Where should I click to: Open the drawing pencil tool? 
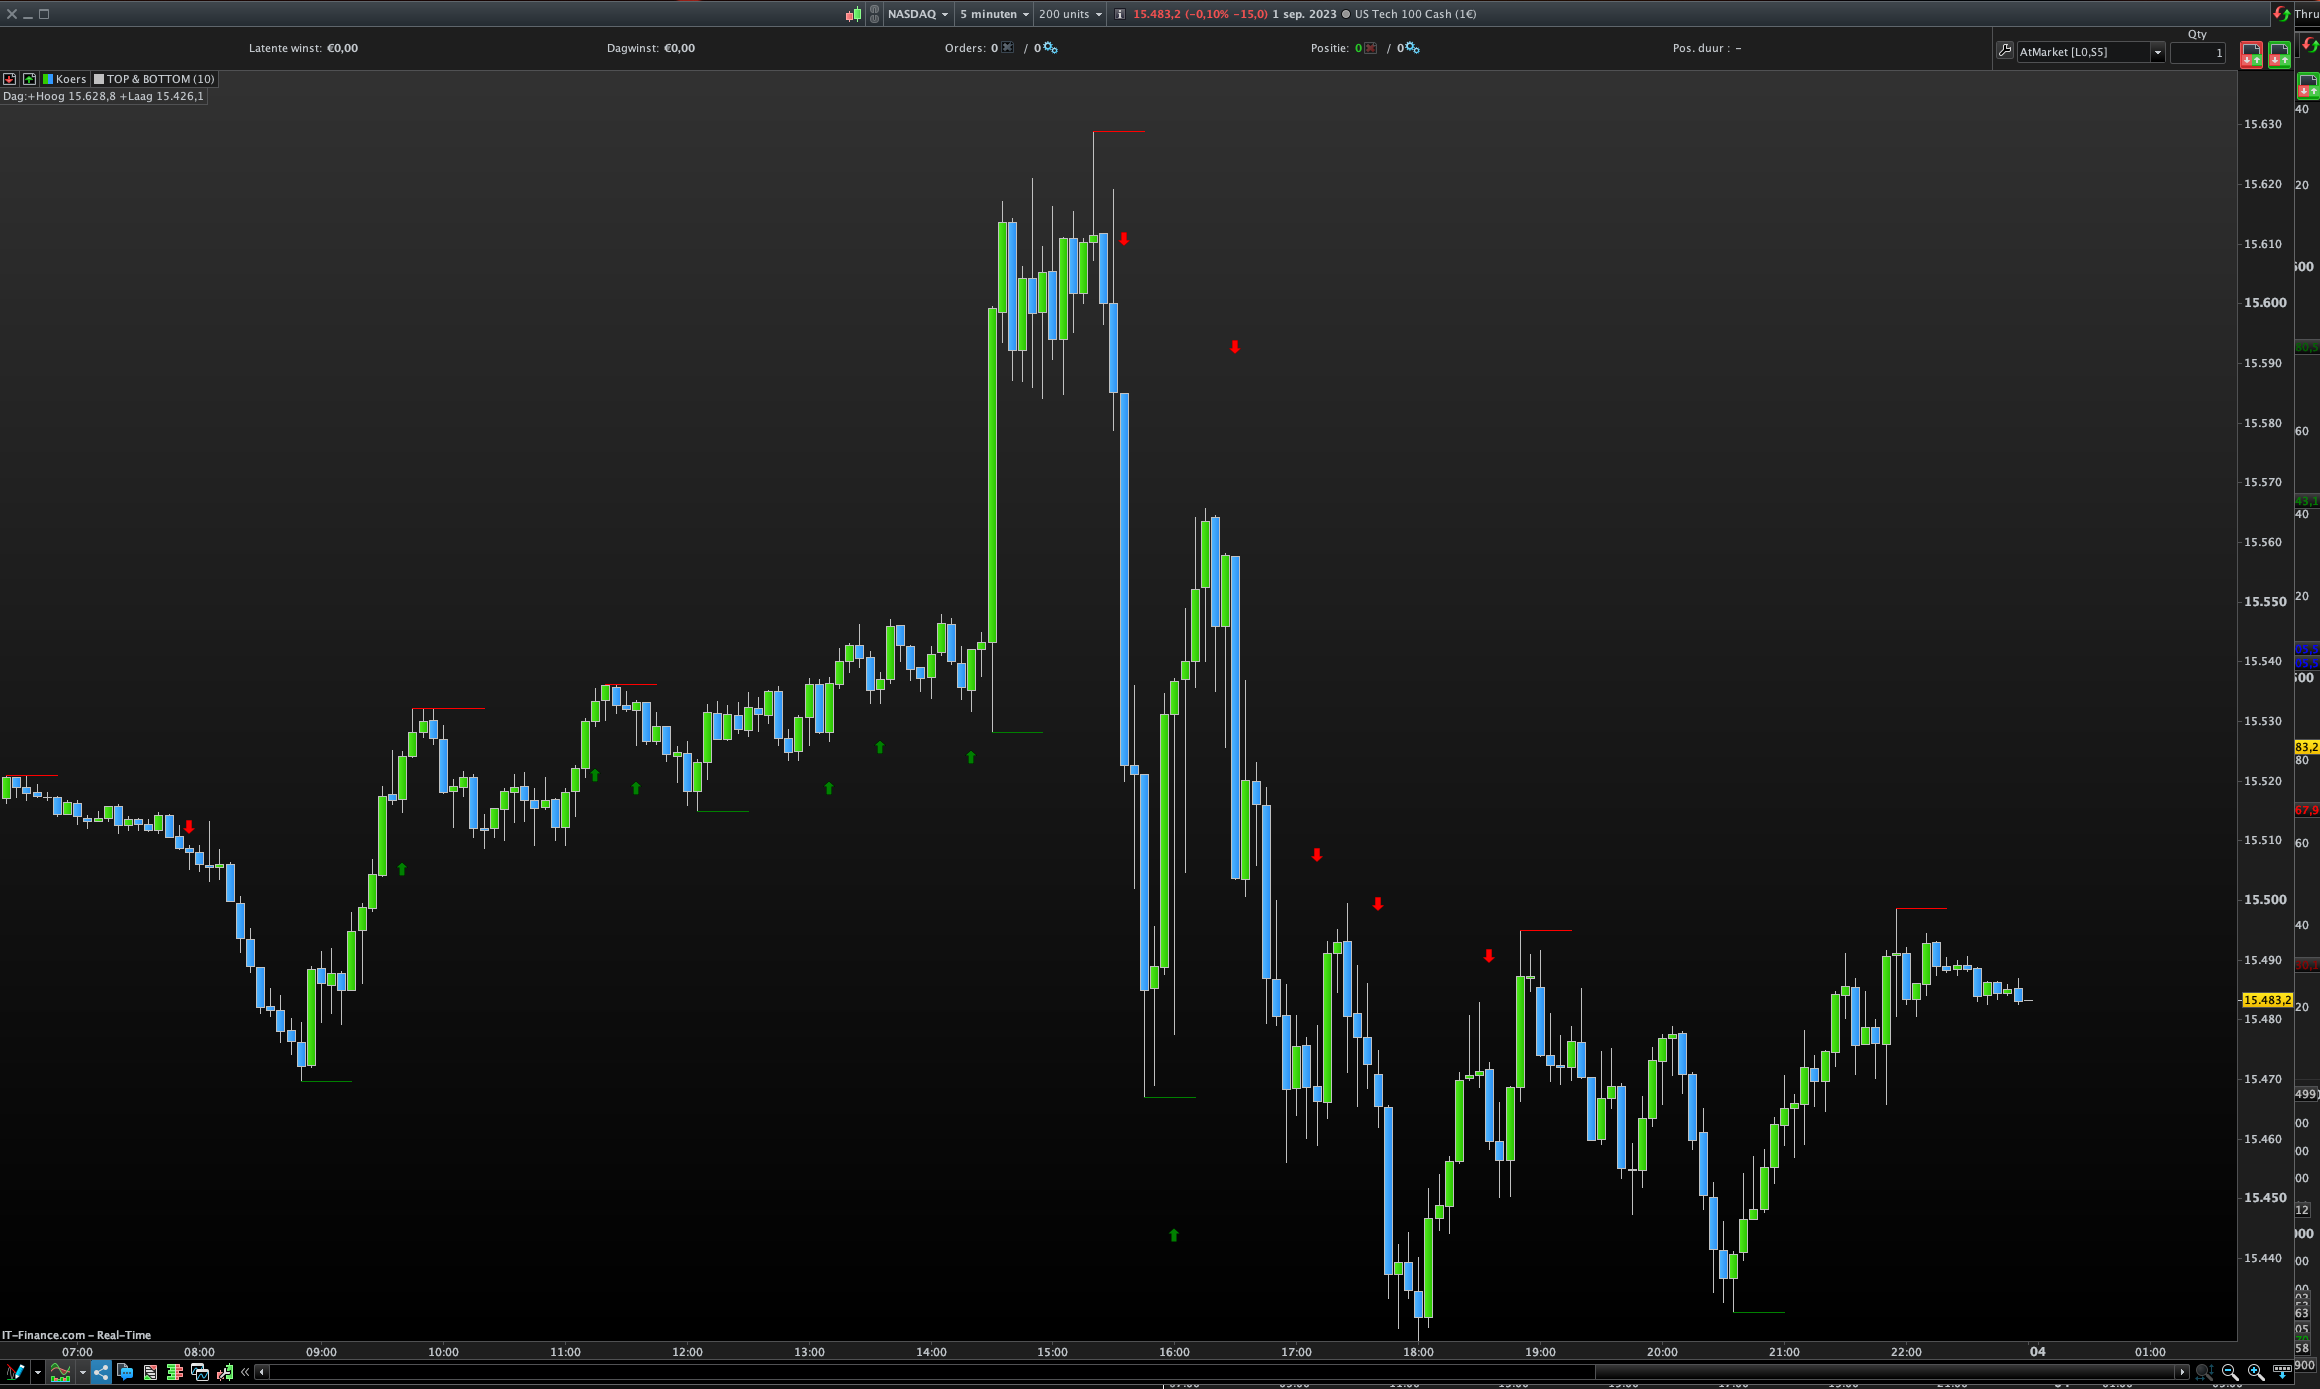click(x=14, y=1372)
